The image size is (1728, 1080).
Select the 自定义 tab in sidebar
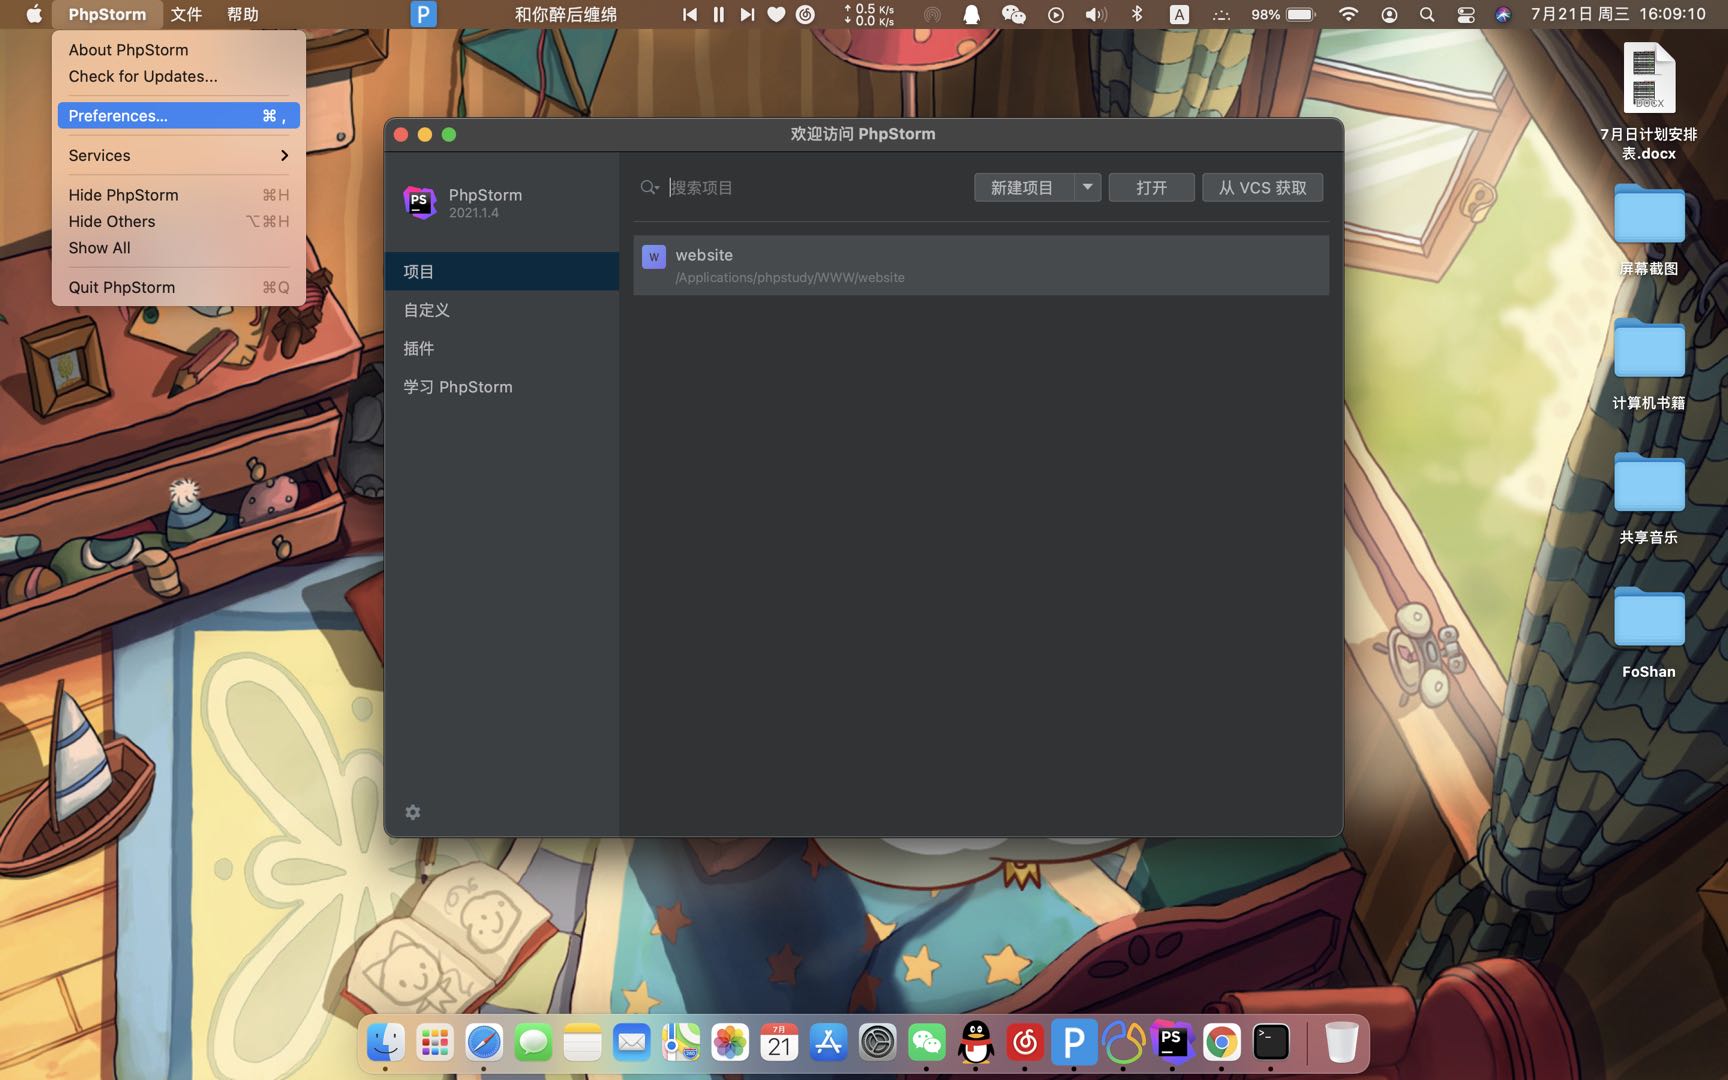click(502, 310)
